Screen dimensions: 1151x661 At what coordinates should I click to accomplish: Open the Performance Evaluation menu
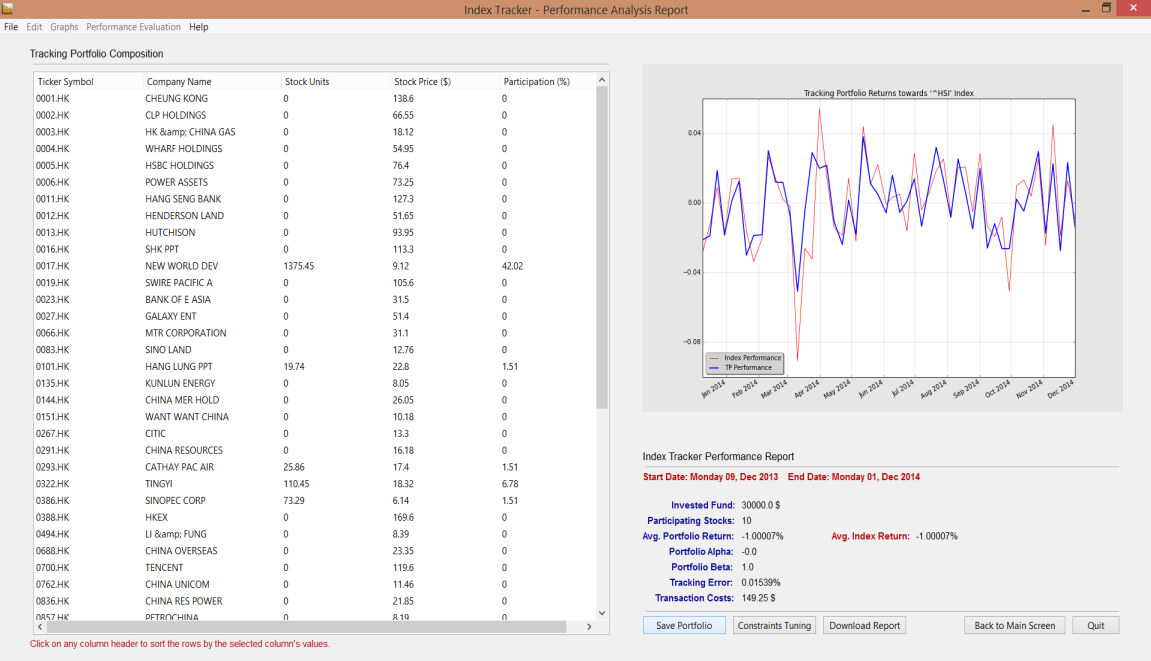coord(134,27)
